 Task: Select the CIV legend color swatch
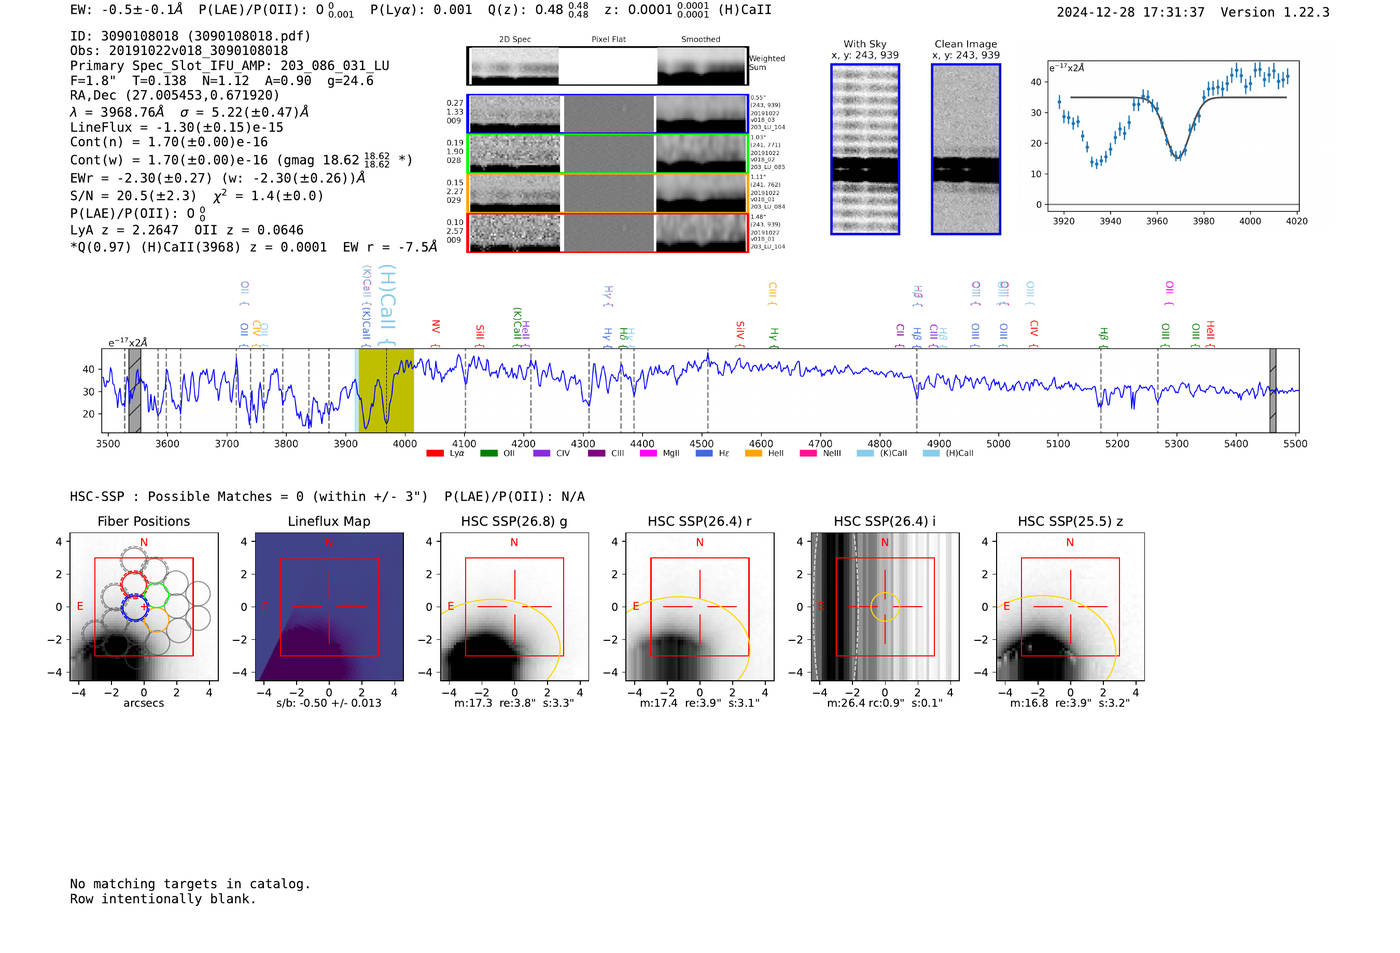[x=542, y=453]
